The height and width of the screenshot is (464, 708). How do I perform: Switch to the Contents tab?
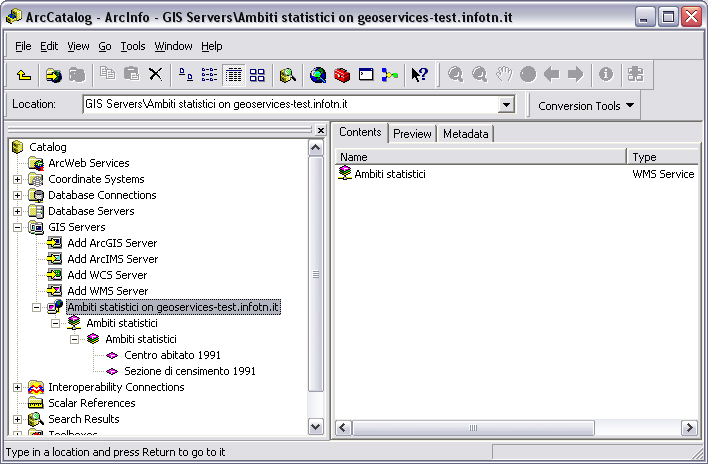[360, 132]
